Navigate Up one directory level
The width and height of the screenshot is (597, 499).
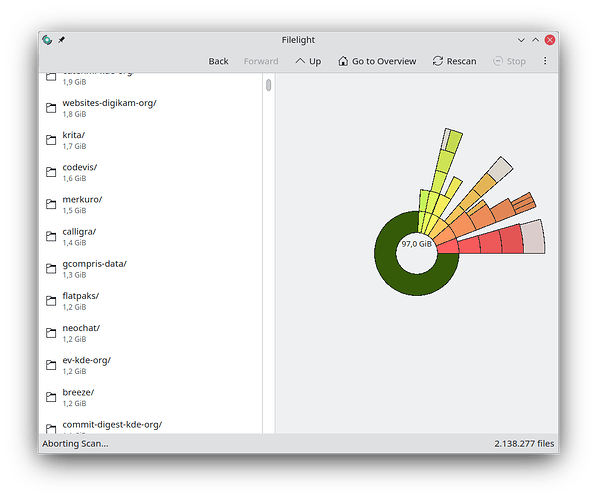coord(308,61)
